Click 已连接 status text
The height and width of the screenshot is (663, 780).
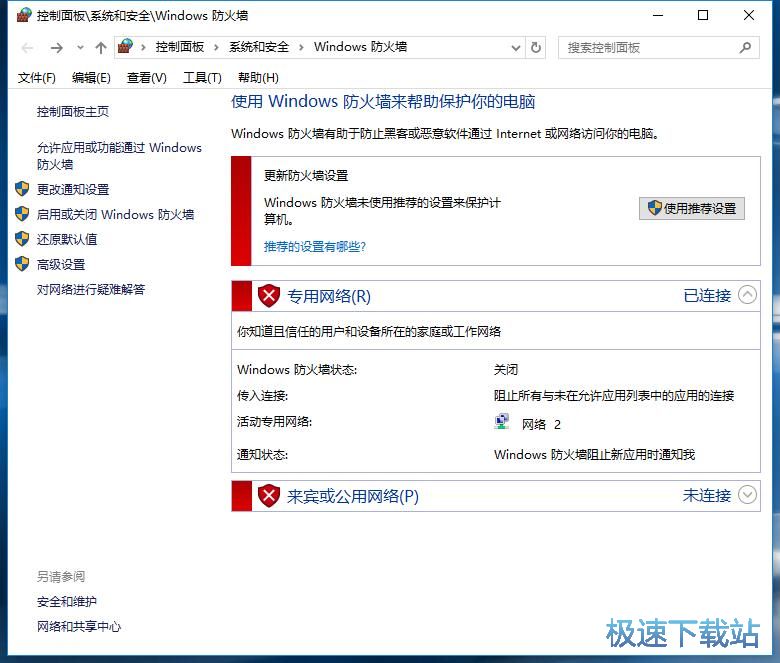(707, 296)
